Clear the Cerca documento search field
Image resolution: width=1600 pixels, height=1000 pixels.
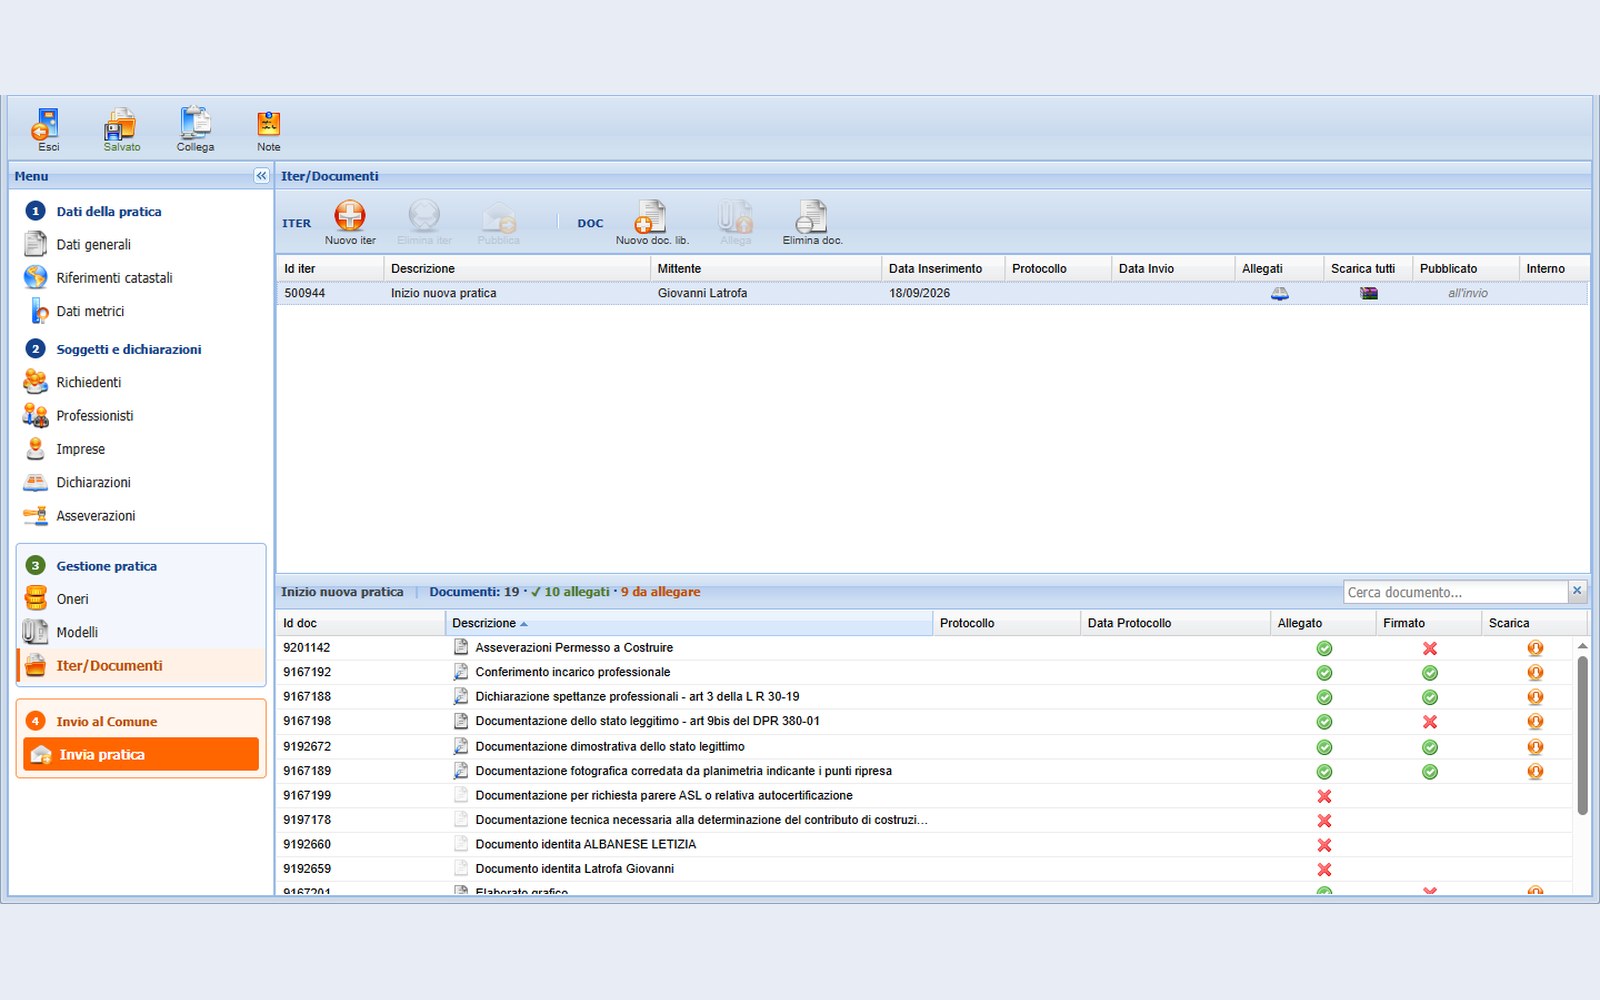pyautogui.click(x=1577, y=591)
